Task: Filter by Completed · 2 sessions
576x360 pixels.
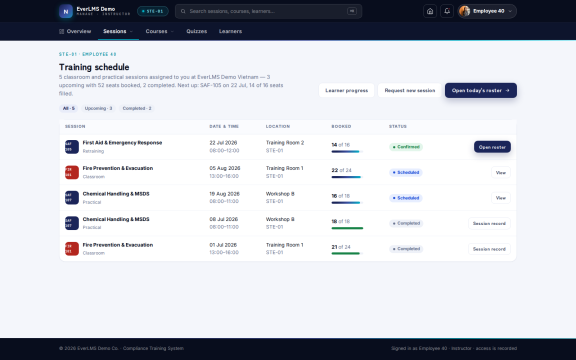Action: point(137,108)
